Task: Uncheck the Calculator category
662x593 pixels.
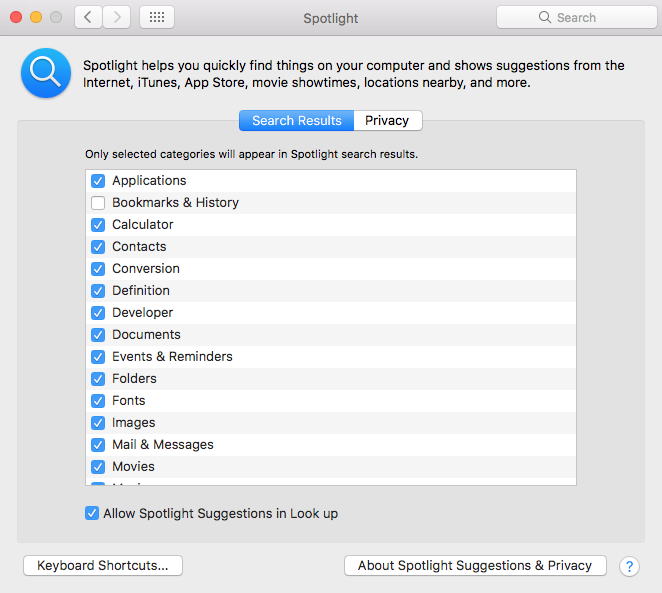Action: [x=98, y=225]
